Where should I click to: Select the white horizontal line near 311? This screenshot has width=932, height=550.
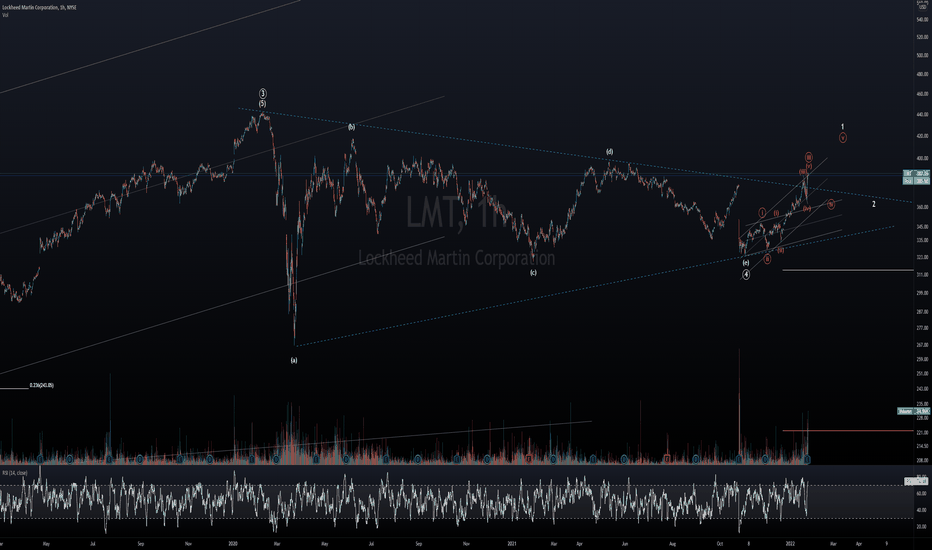pos(848,270)
